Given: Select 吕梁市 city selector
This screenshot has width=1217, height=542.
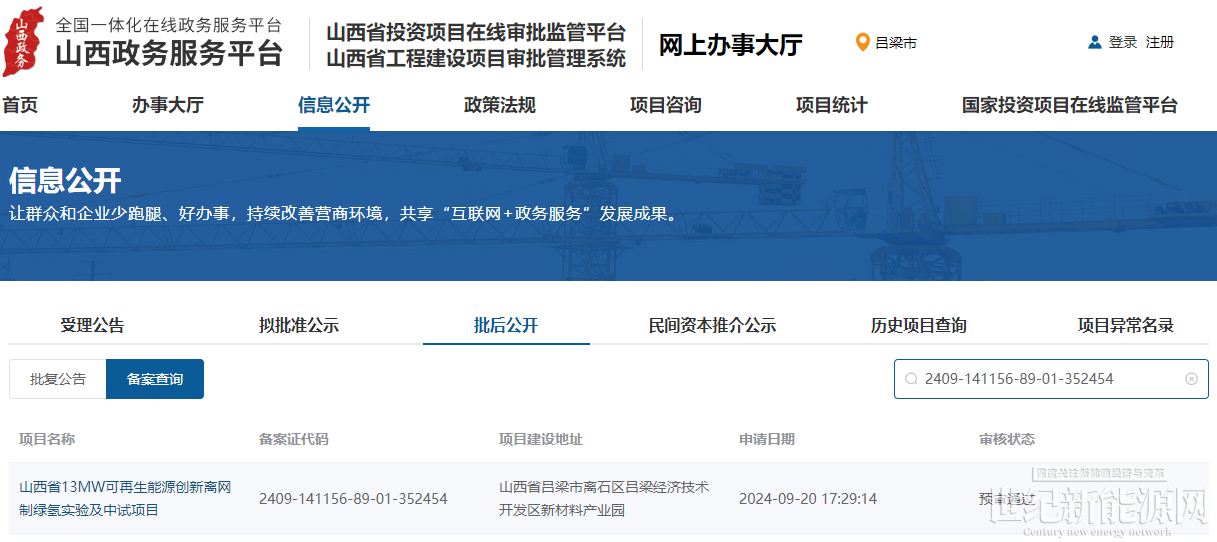Looking at the screenshot, I should point(895,43).
